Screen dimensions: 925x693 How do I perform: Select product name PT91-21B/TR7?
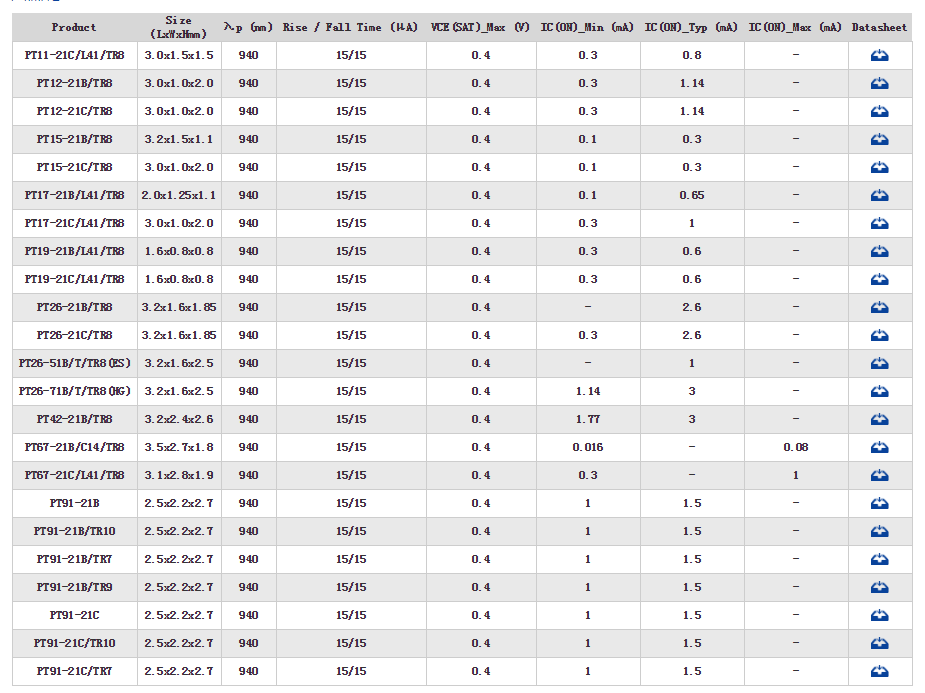tap(74, 560)
